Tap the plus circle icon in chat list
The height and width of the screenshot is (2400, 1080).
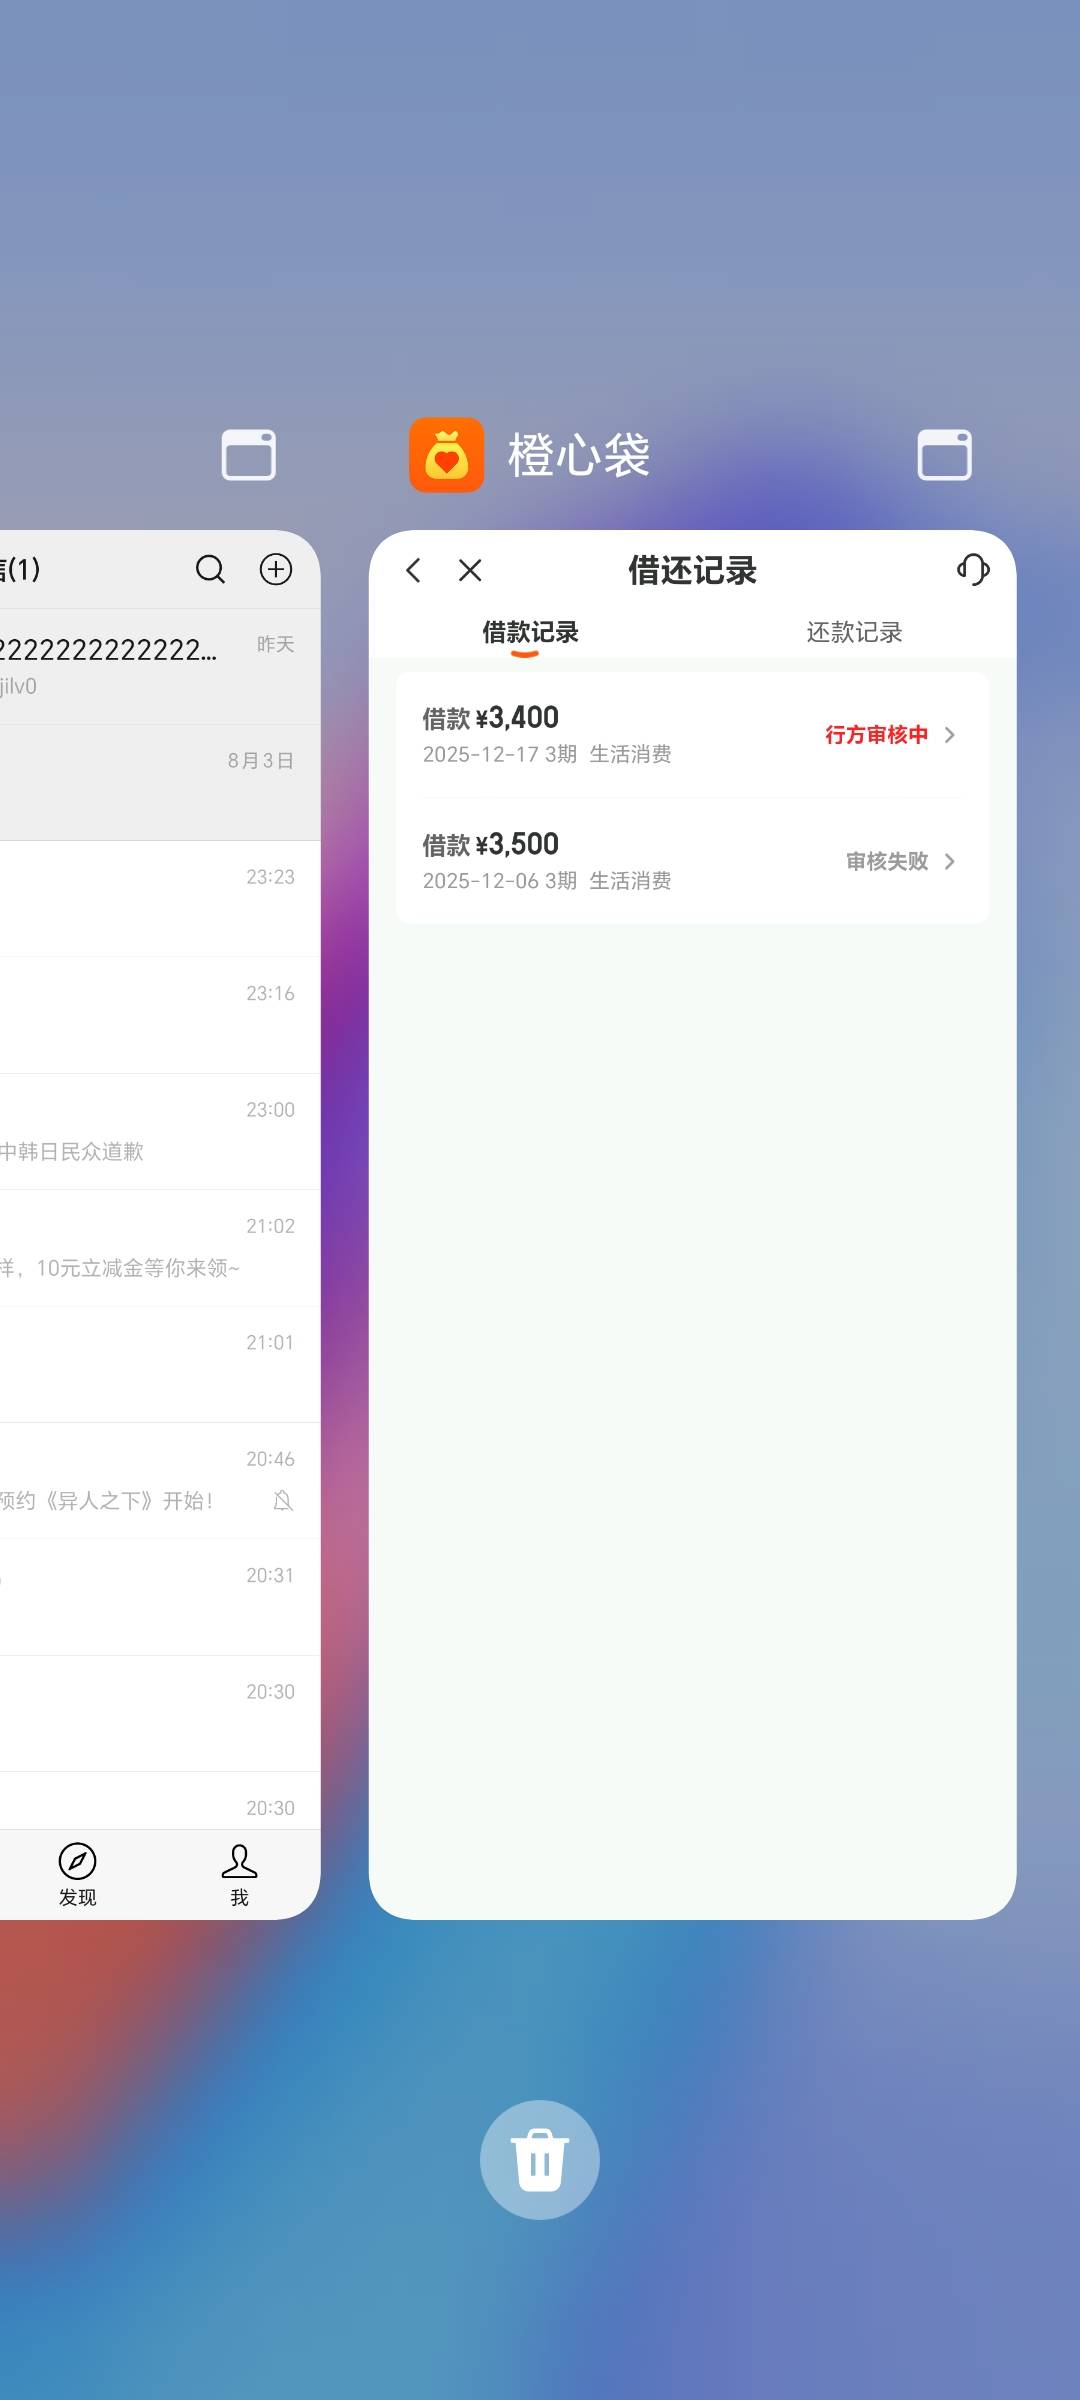point(276,569)
